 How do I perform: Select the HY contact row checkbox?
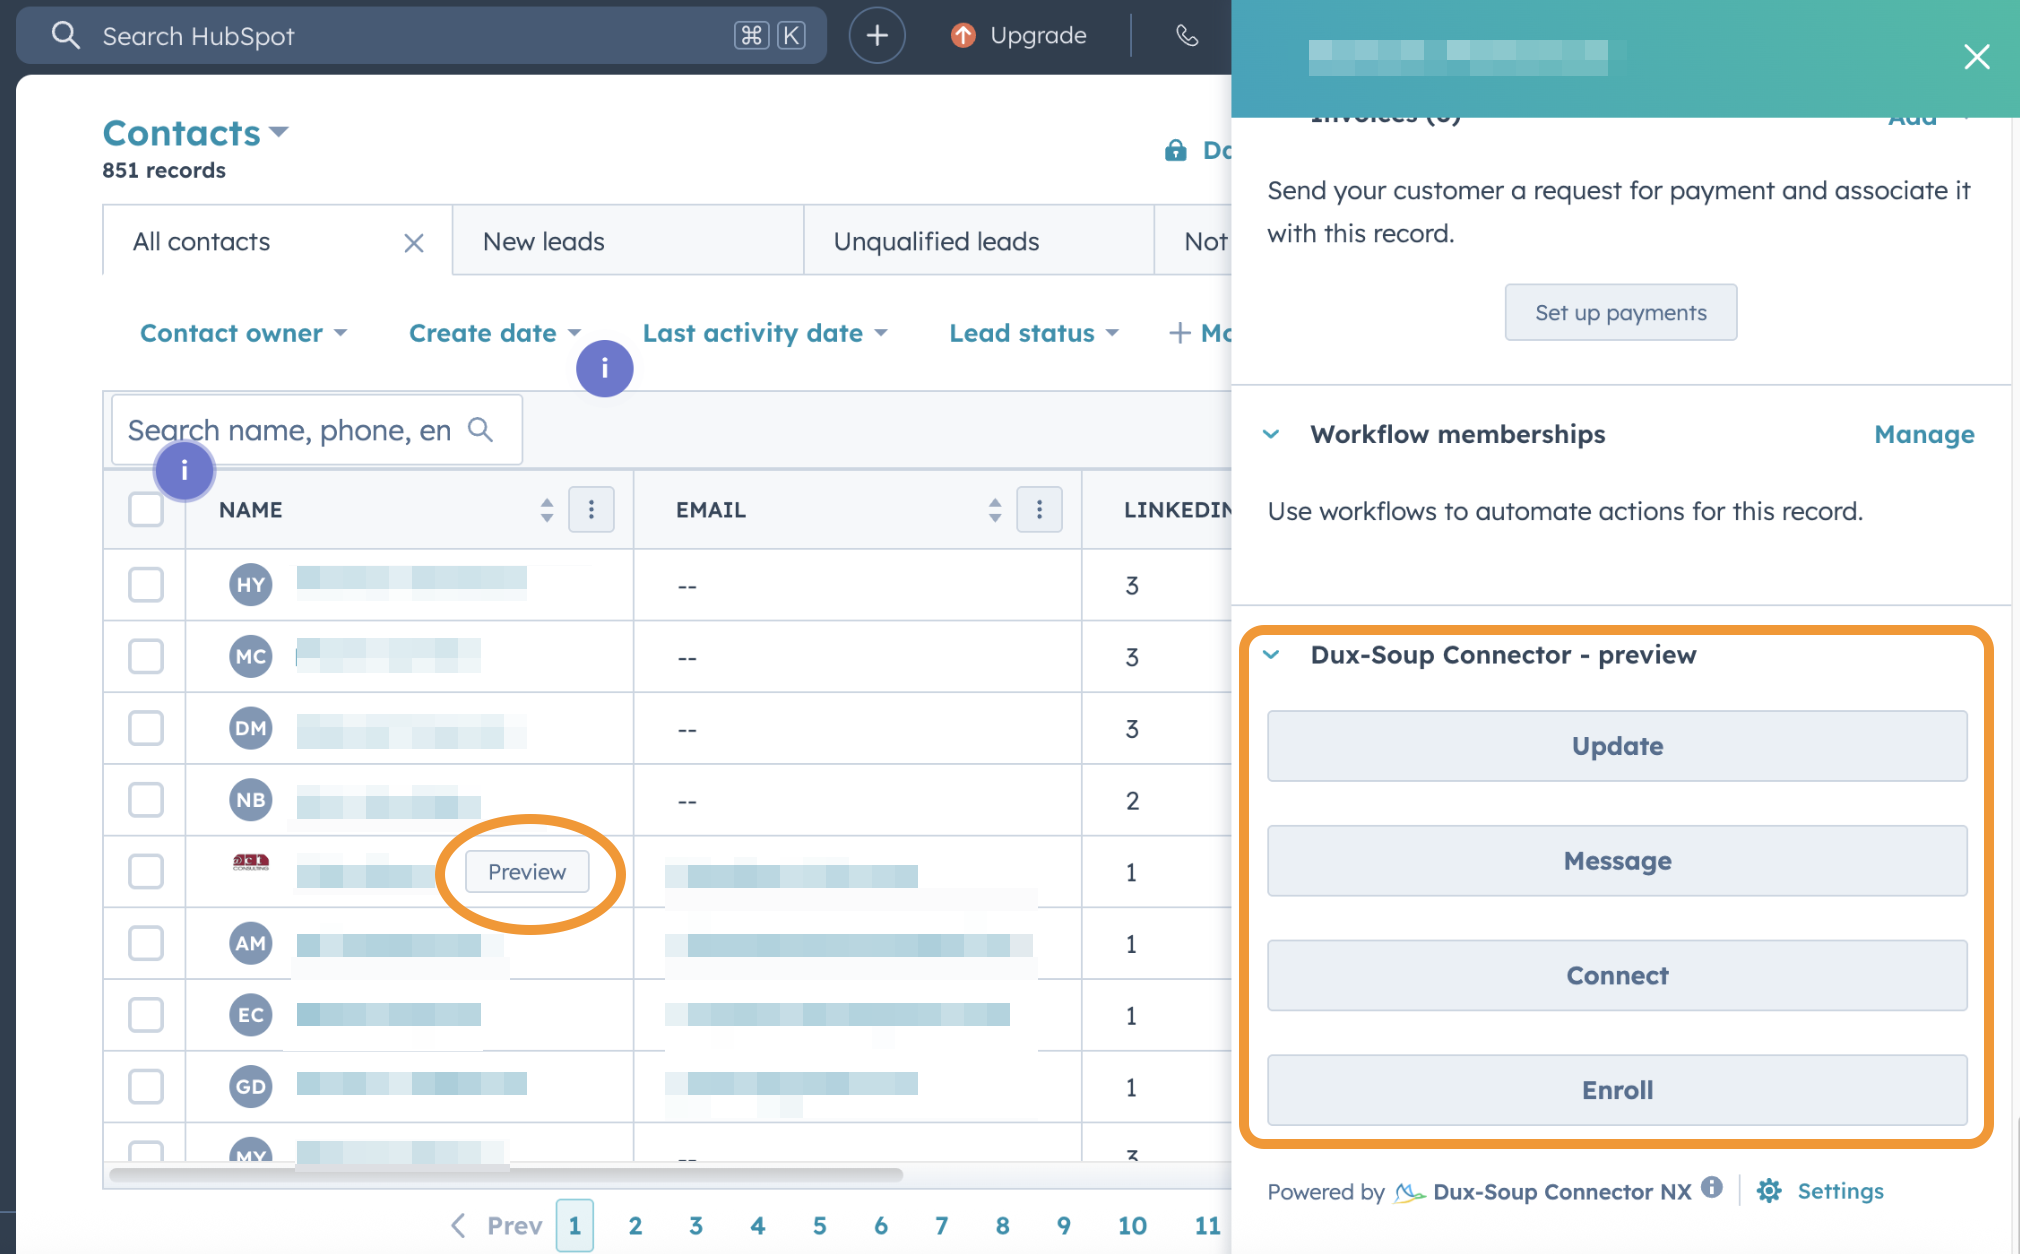click(x=146, y=585)
